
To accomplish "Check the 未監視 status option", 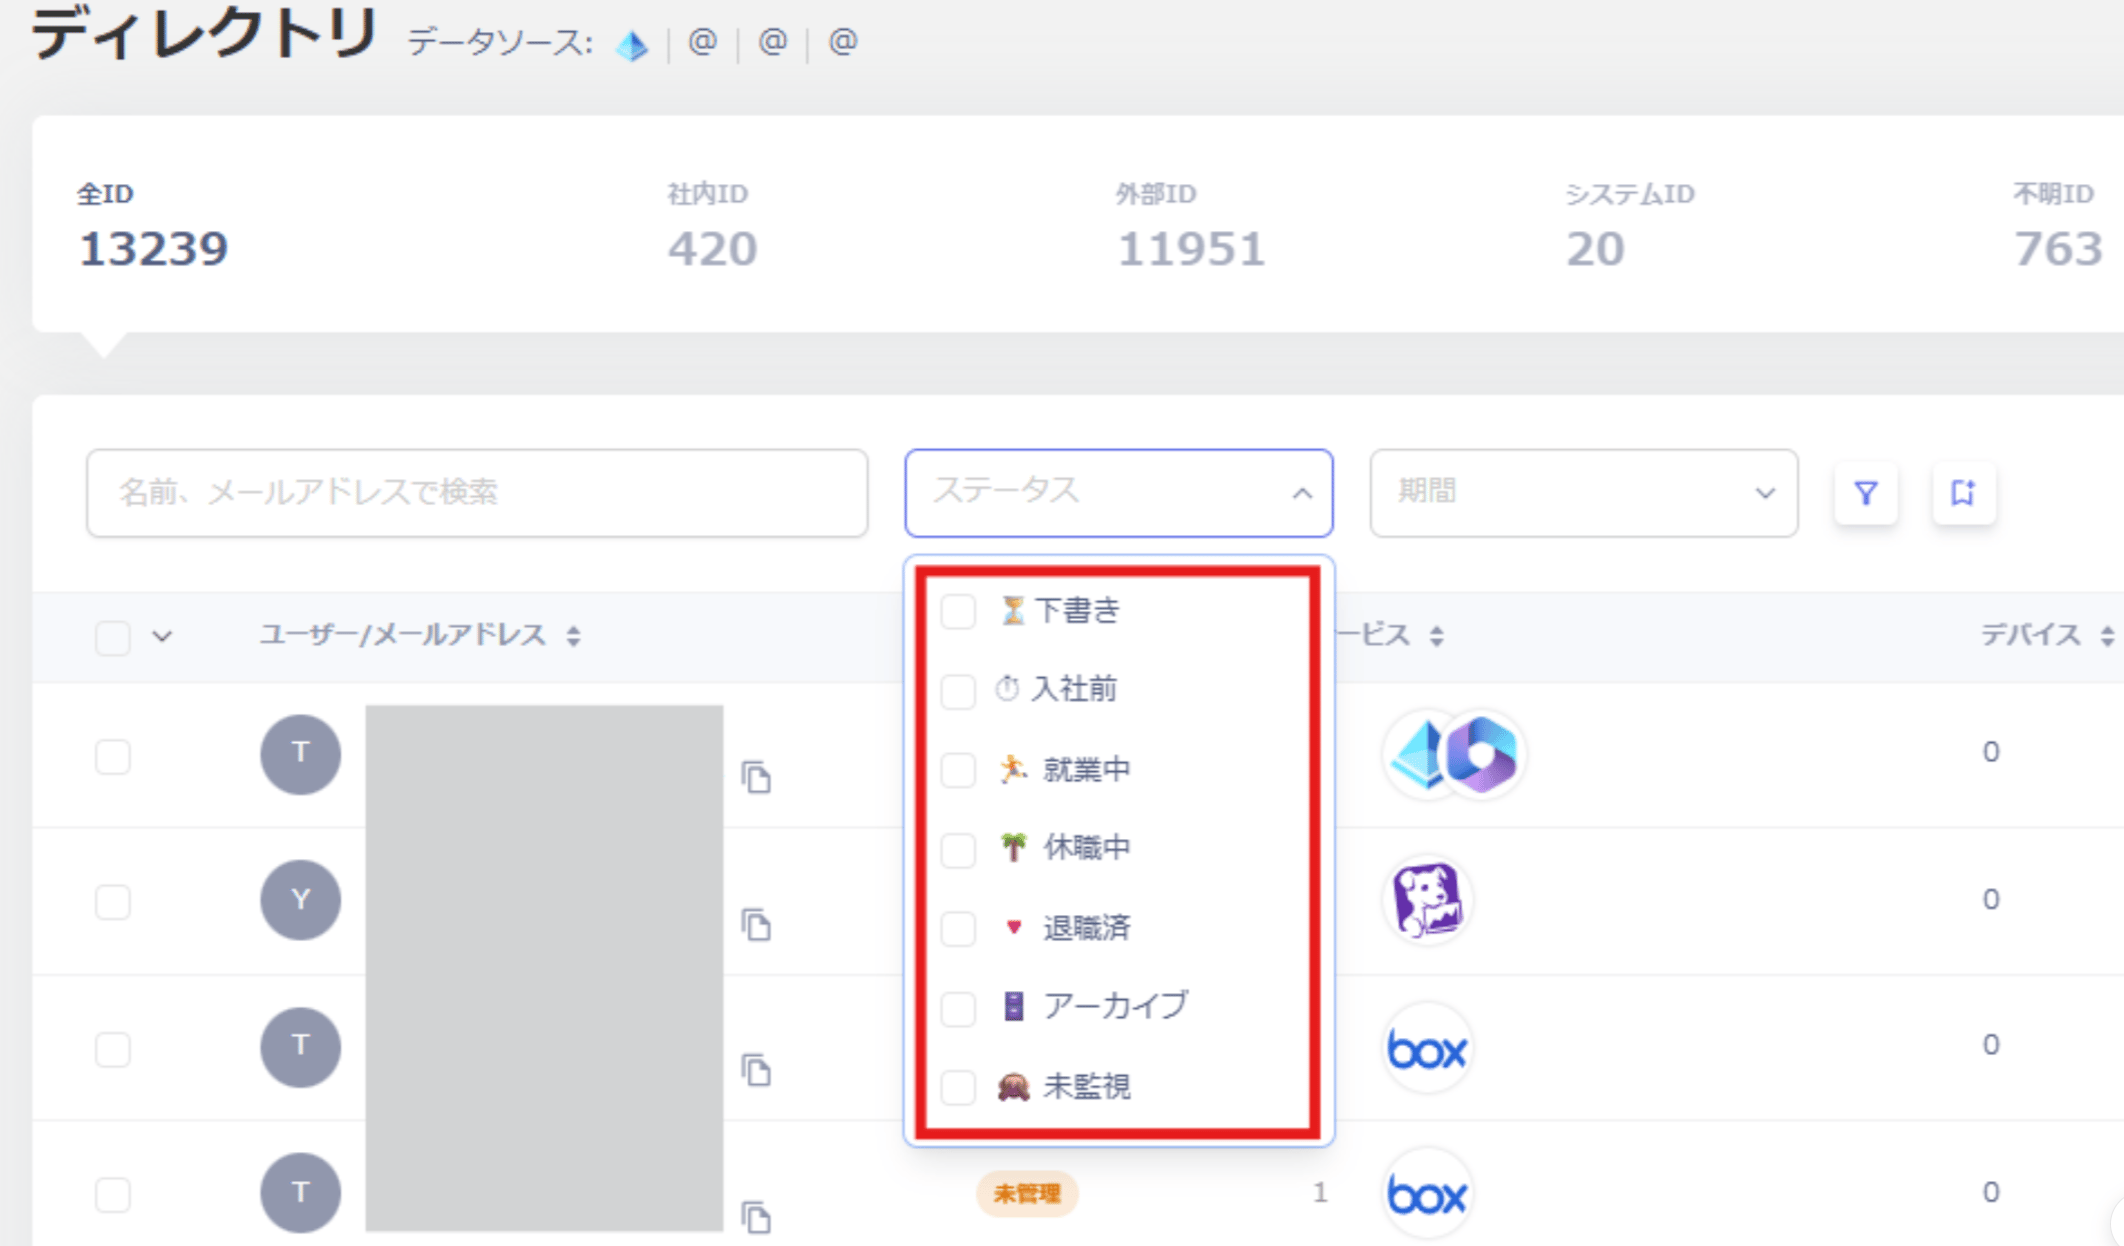I will pyautogui.click(x=958, y=1087).
